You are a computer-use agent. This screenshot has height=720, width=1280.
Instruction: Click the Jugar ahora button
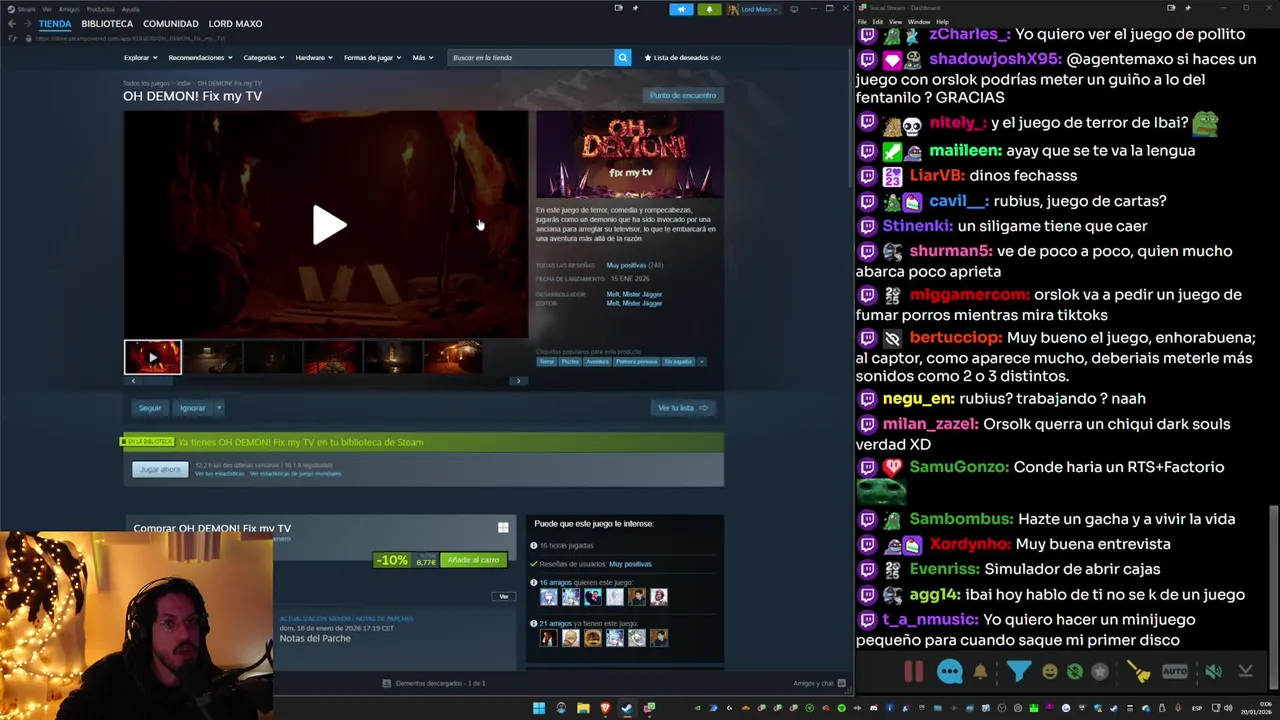(160, 469)
